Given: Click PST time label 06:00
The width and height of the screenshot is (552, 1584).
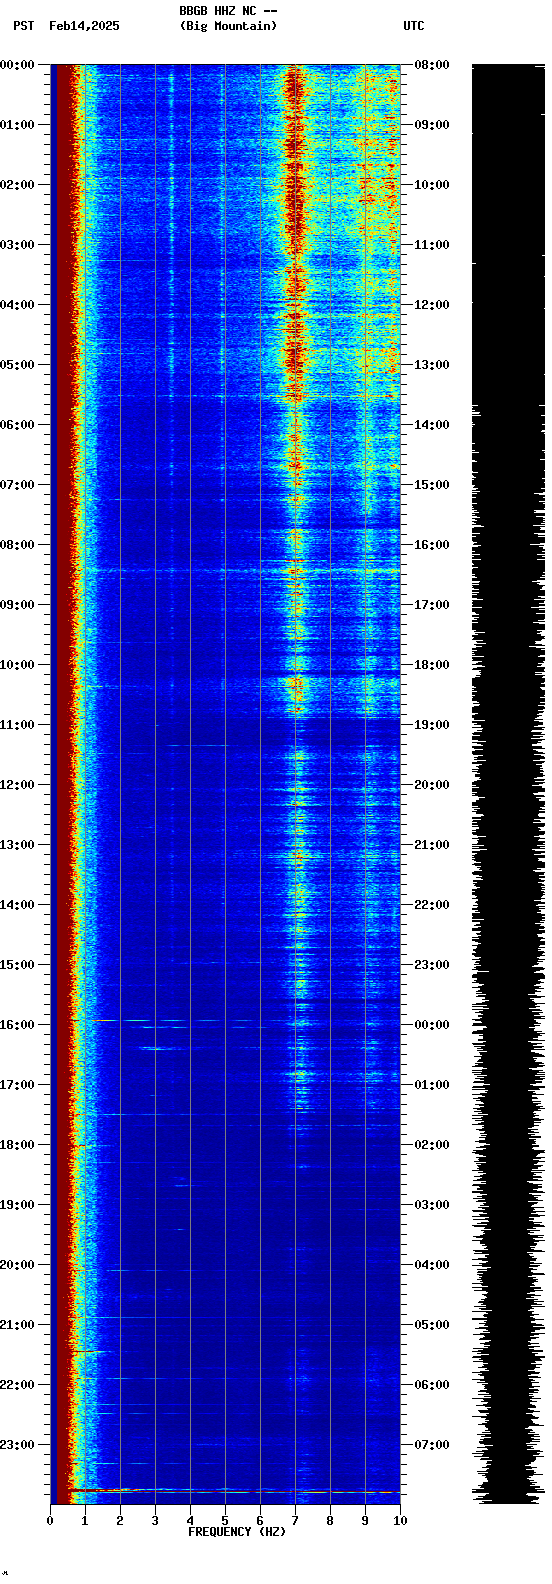Looking at the screenshot, I should pyautogui.click(x=18, y=425).
